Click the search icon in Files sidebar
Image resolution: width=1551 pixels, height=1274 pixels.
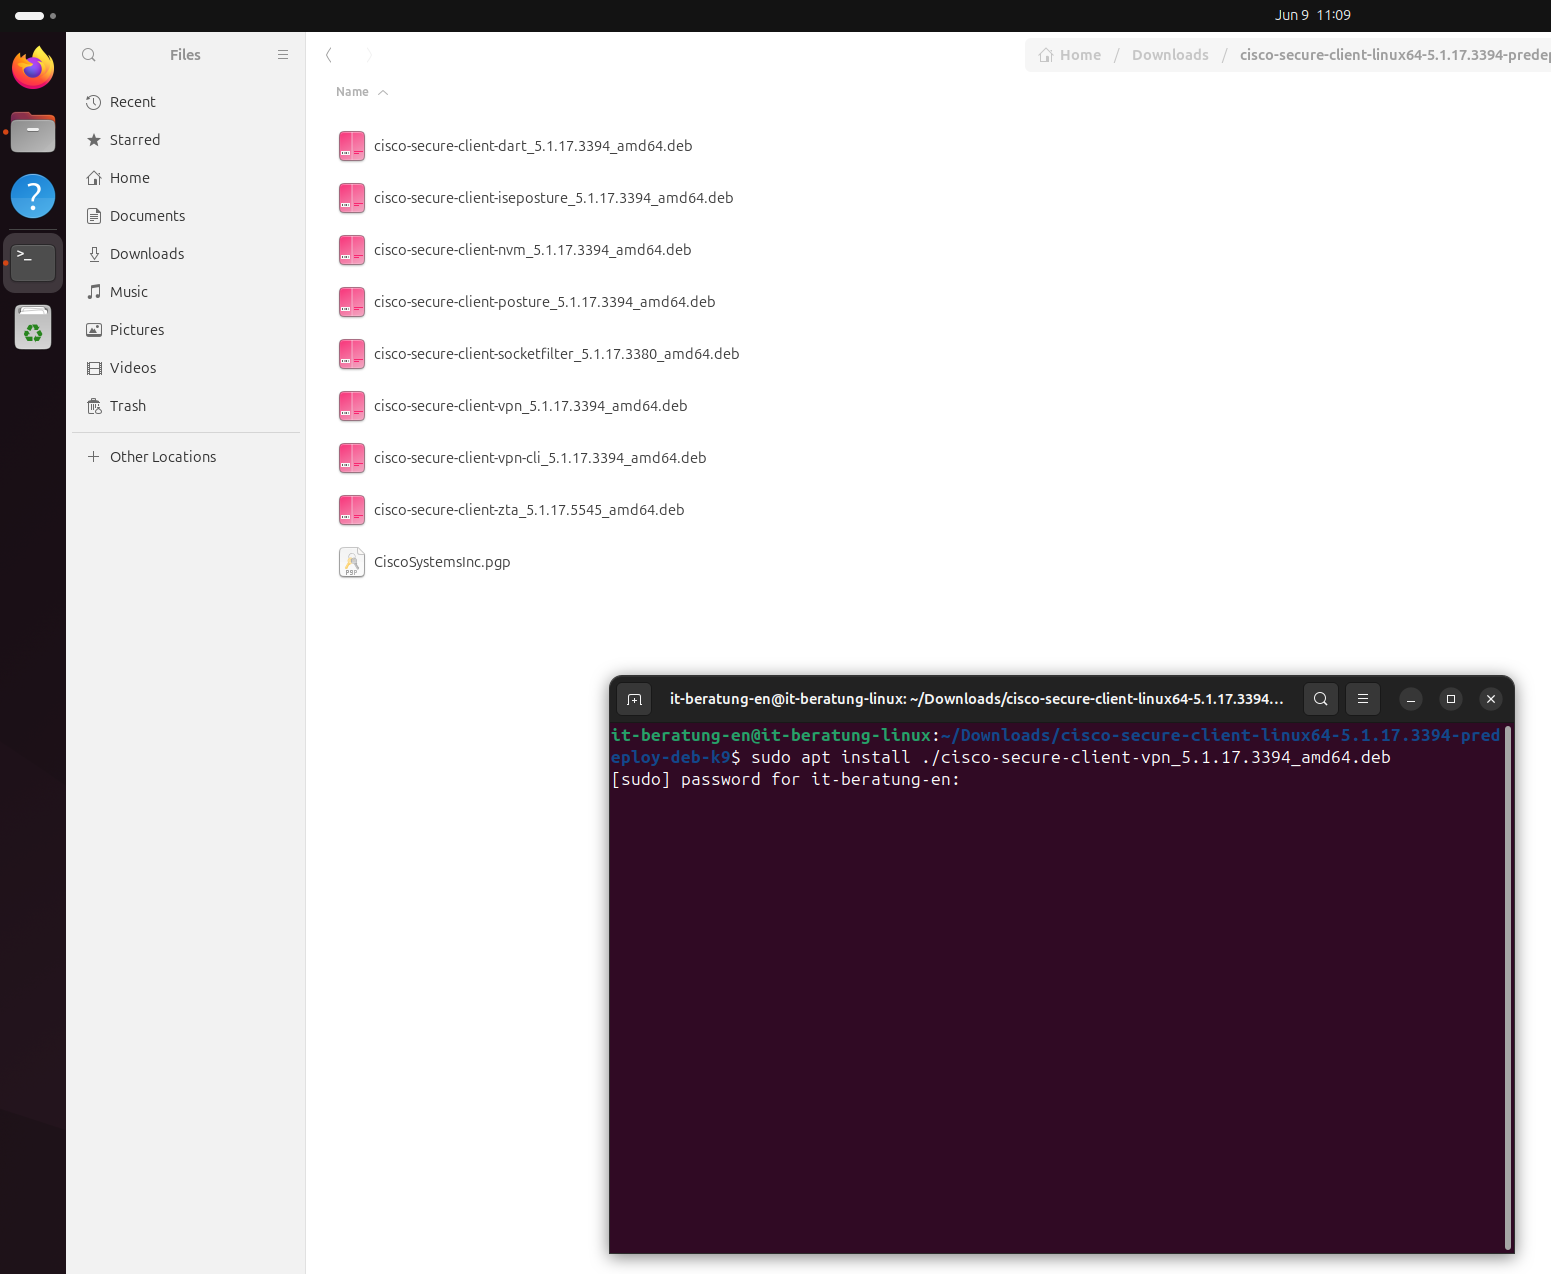[x=89, y=55]
